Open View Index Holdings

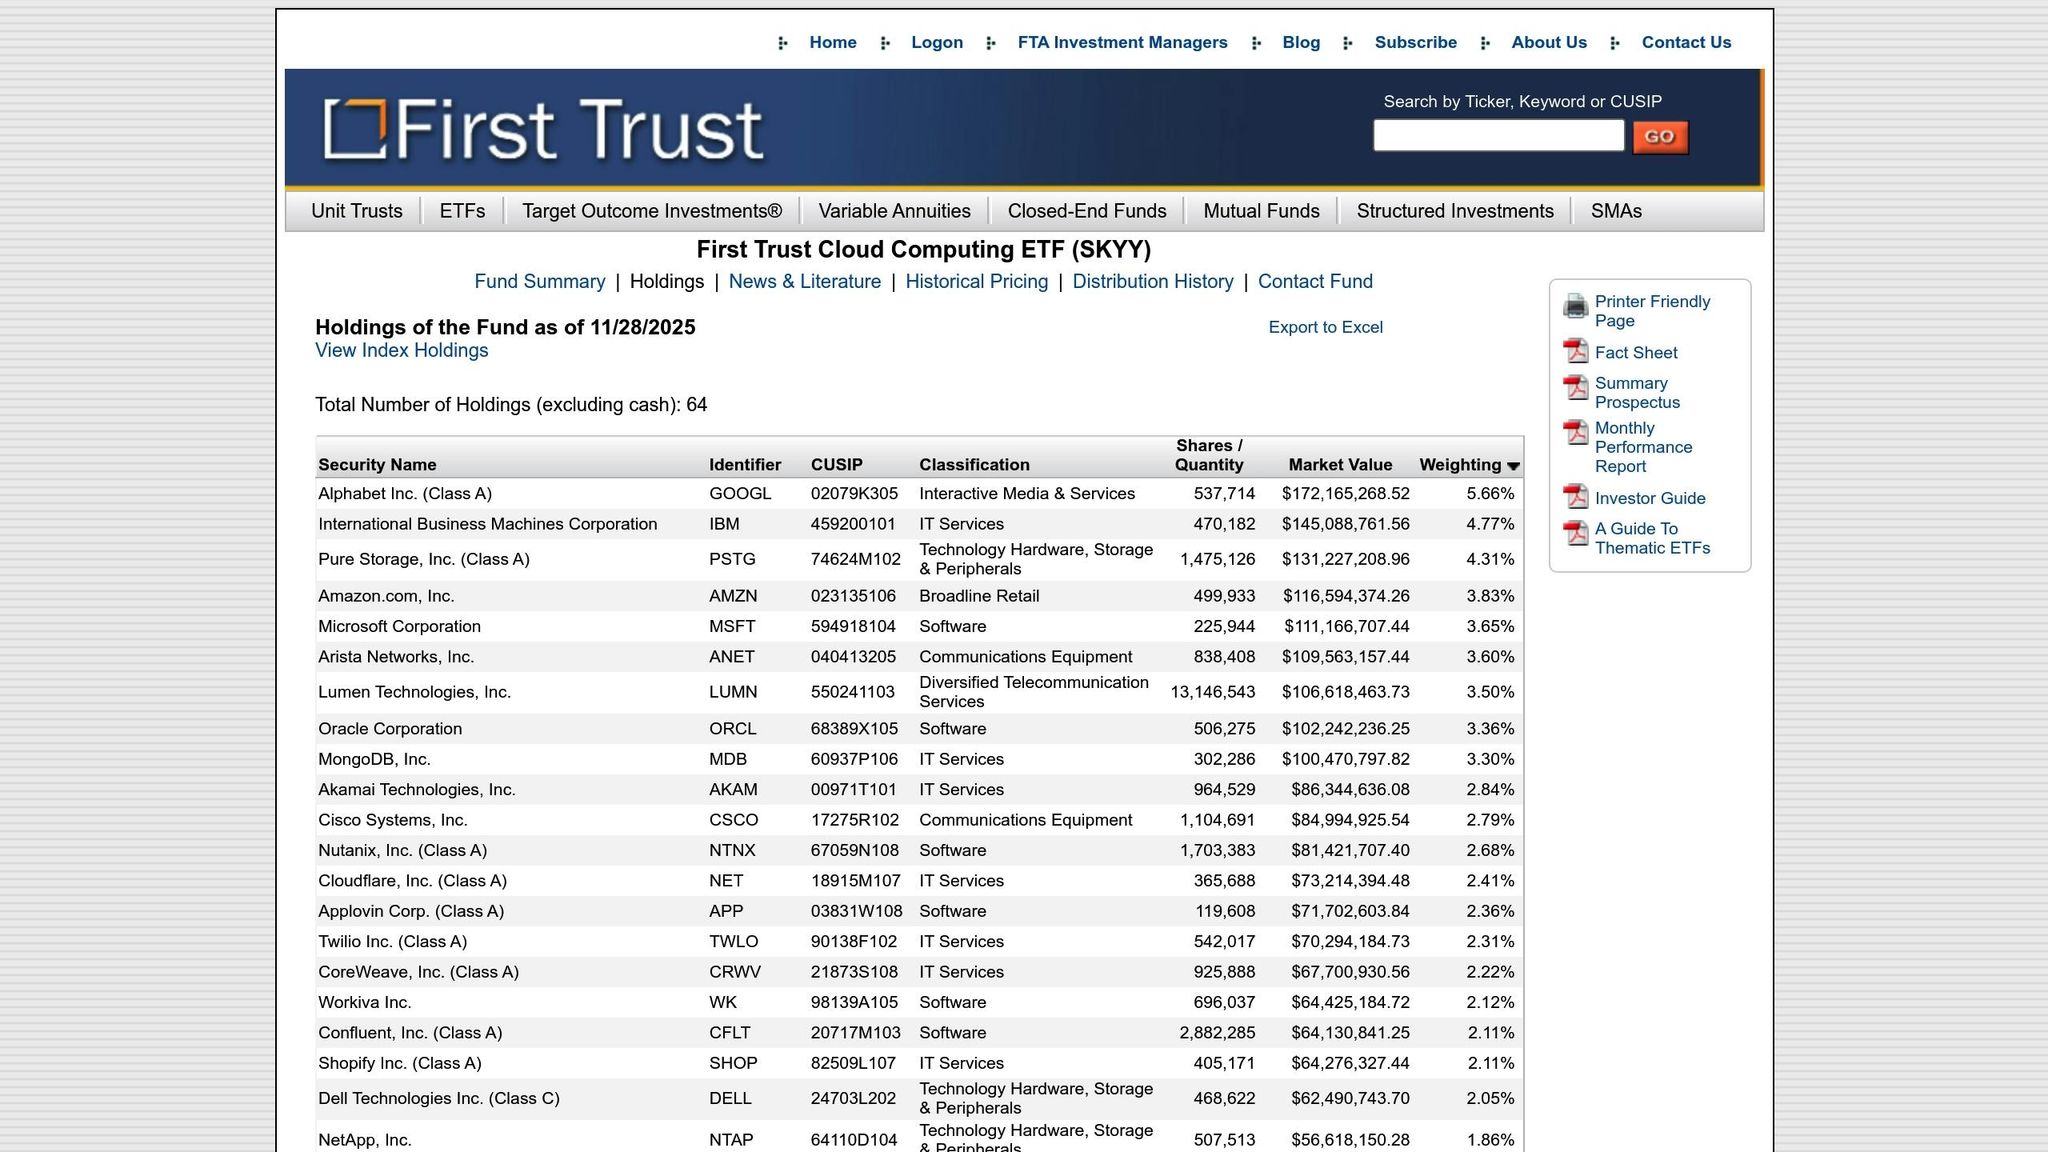401,350
